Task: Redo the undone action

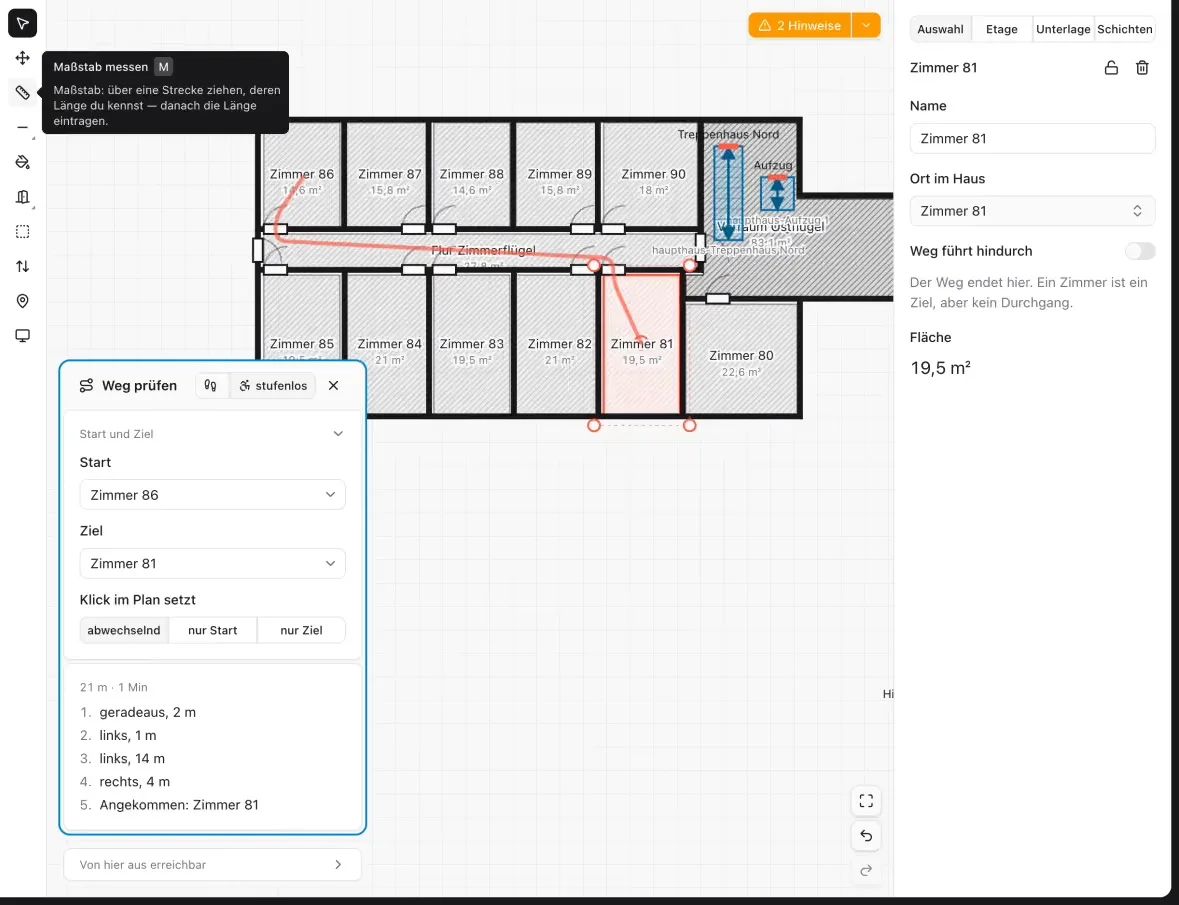Action: [x=866, y=870]
